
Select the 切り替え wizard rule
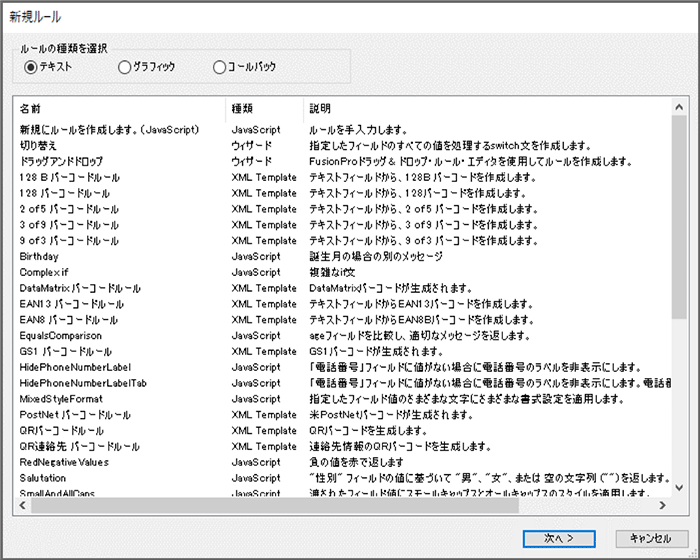[38, 146]
